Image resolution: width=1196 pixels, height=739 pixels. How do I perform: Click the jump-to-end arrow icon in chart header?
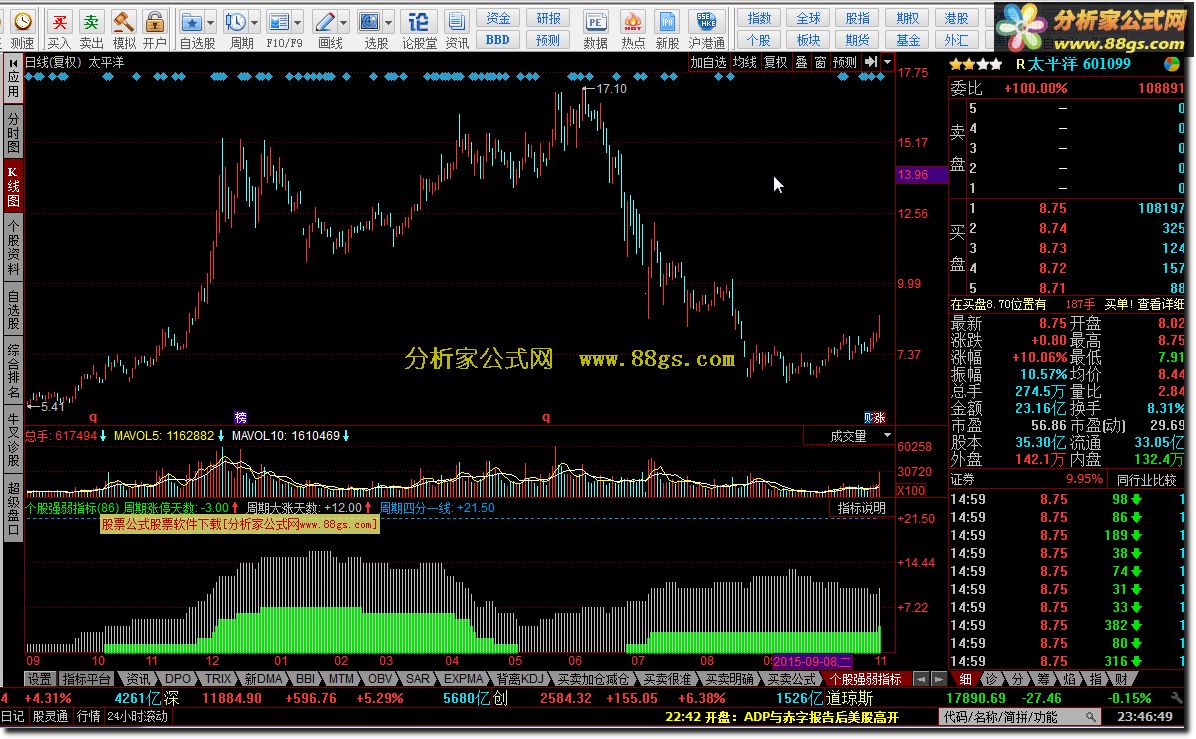tap(870, 62)
